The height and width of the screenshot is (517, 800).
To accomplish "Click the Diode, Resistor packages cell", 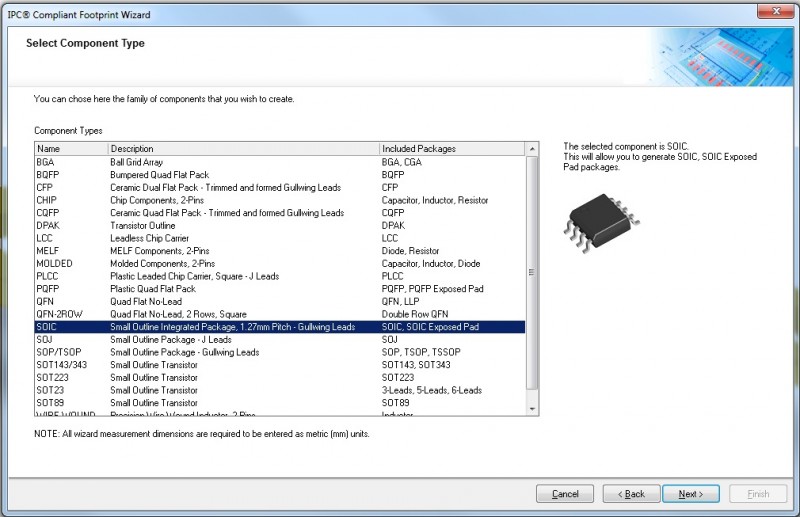I will 410,251.
